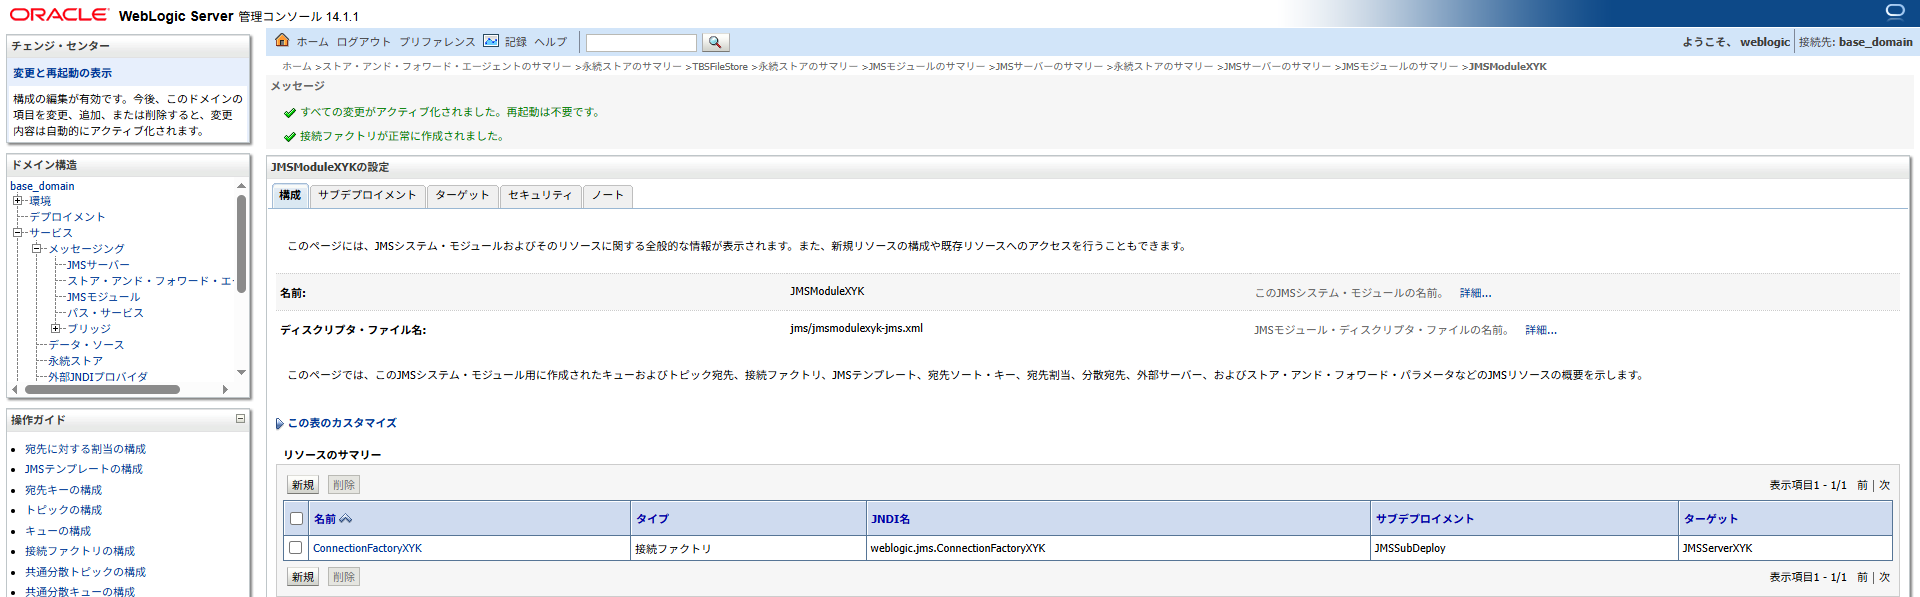Open the ターゲット tab

point(462,196)
